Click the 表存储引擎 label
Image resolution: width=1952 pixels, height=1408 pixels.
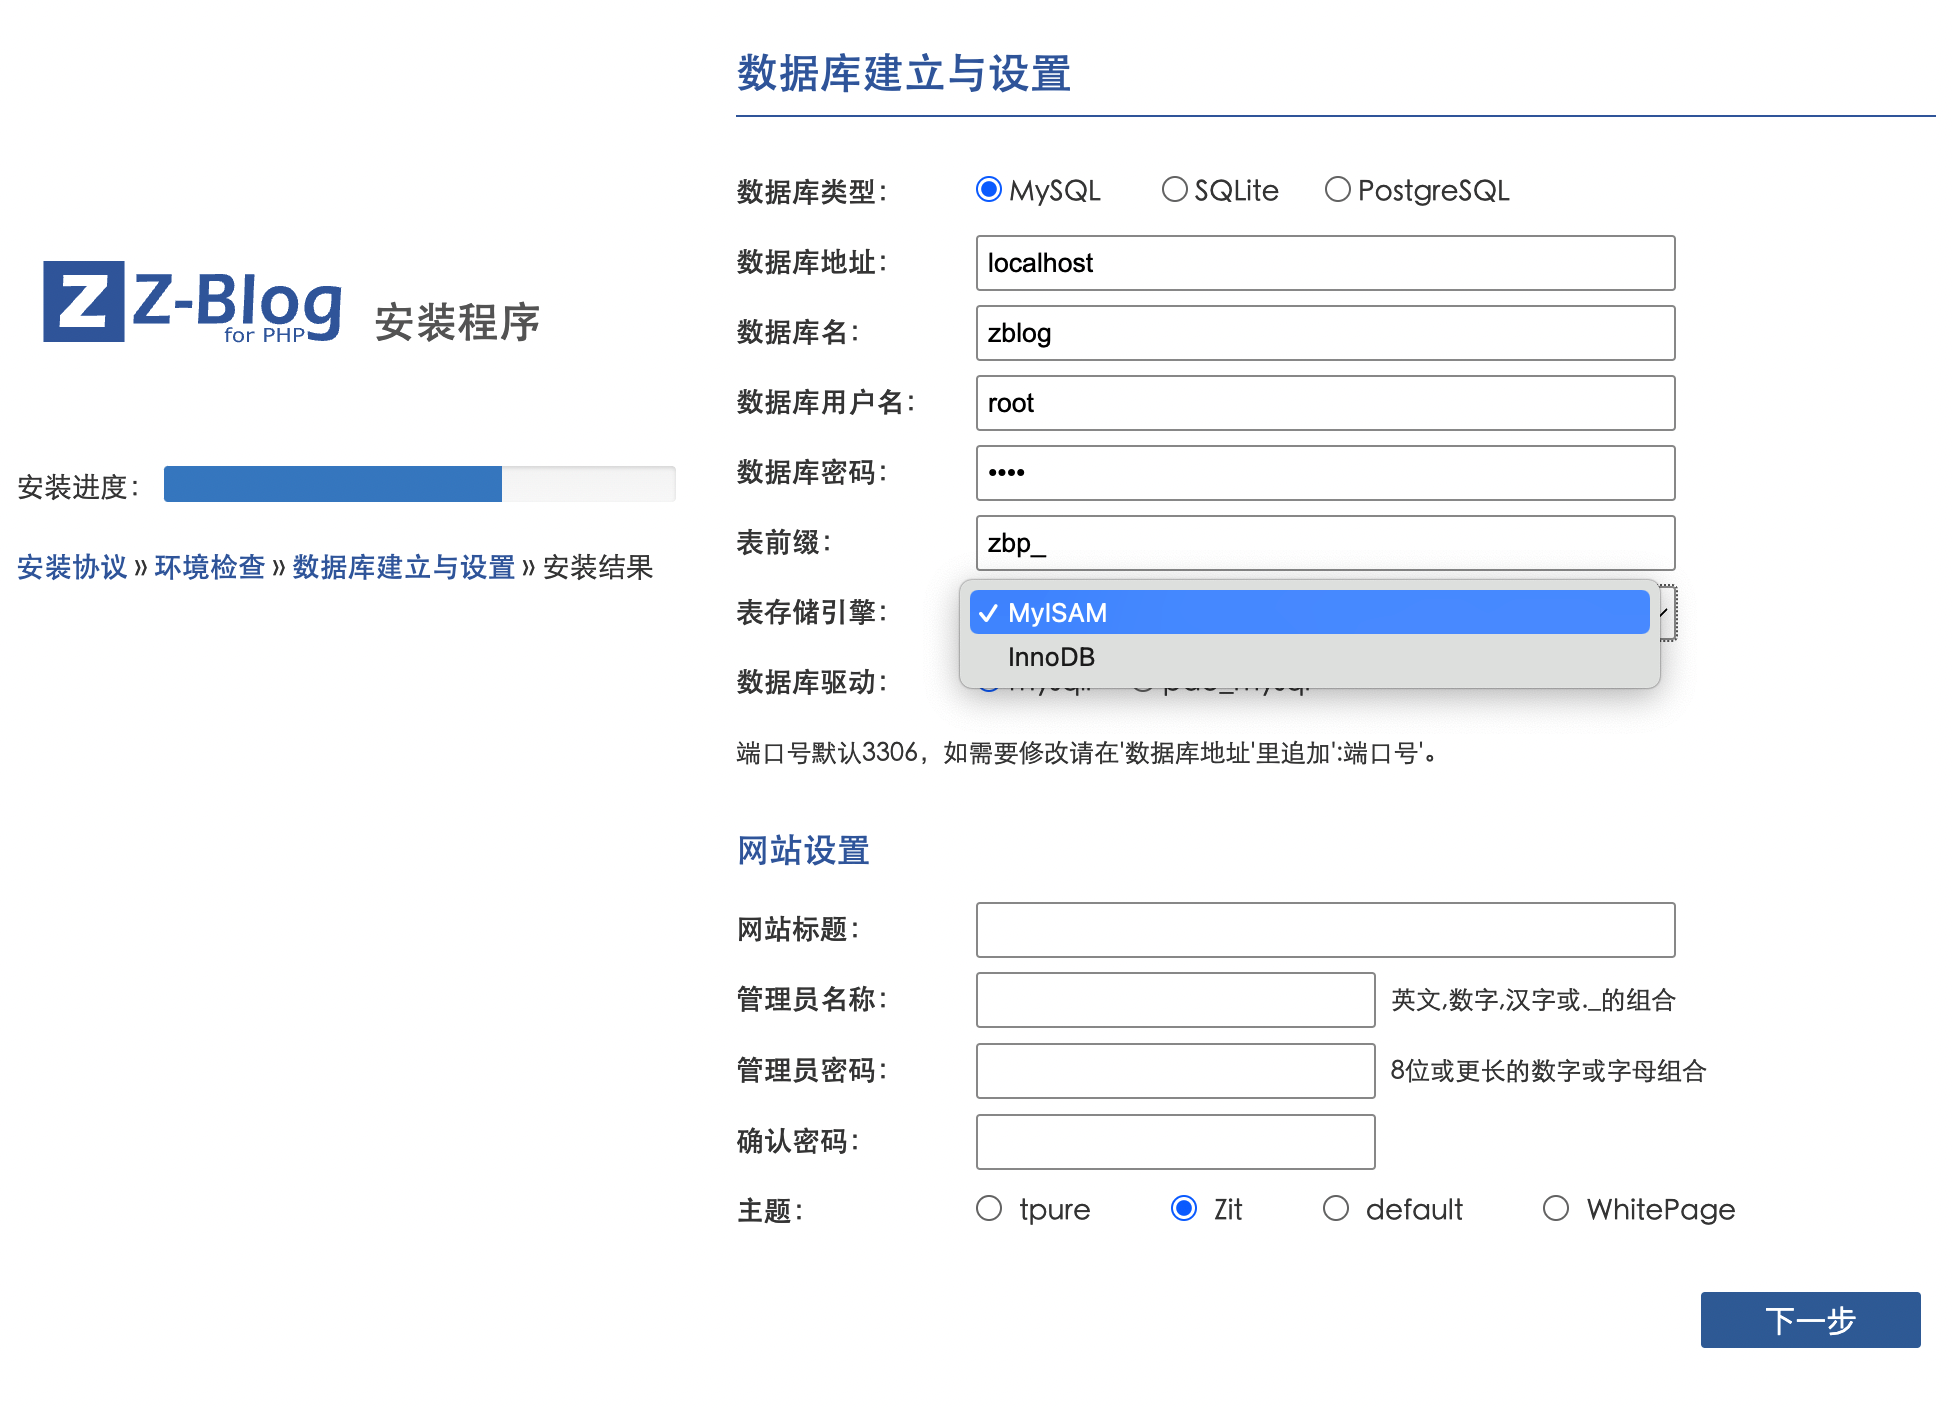[x=812, y=612]
